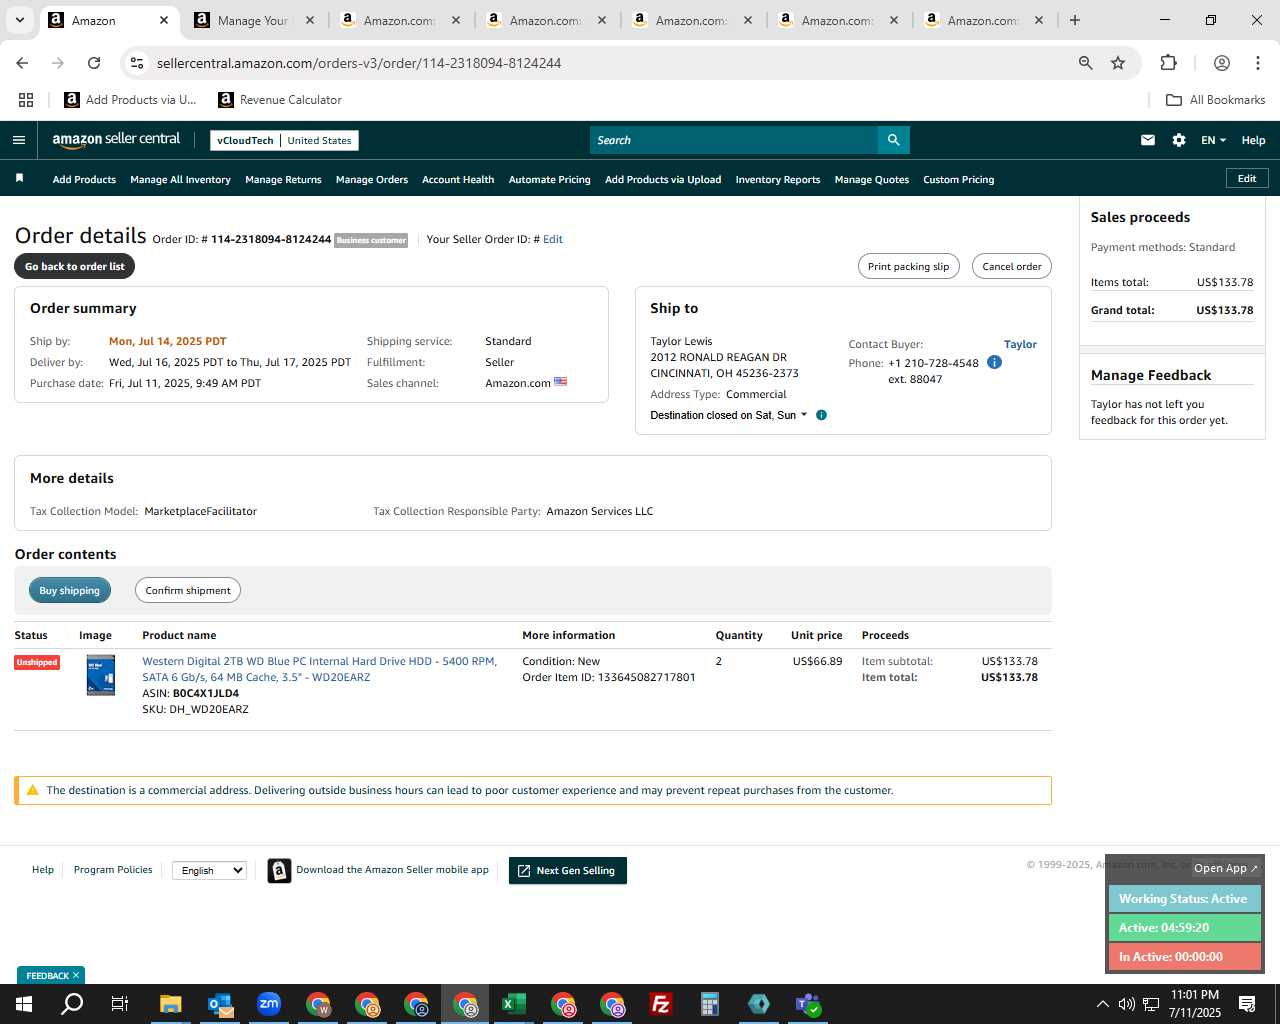Open the Chrome apps grid icon
The image size is (1280, 1024).
click(x=26, y=100)
